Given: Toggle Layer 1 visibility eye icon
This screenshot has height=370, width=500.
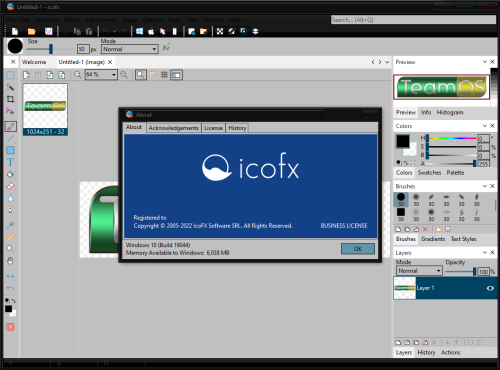Looking at the screenshot, I should click(490, 288).
